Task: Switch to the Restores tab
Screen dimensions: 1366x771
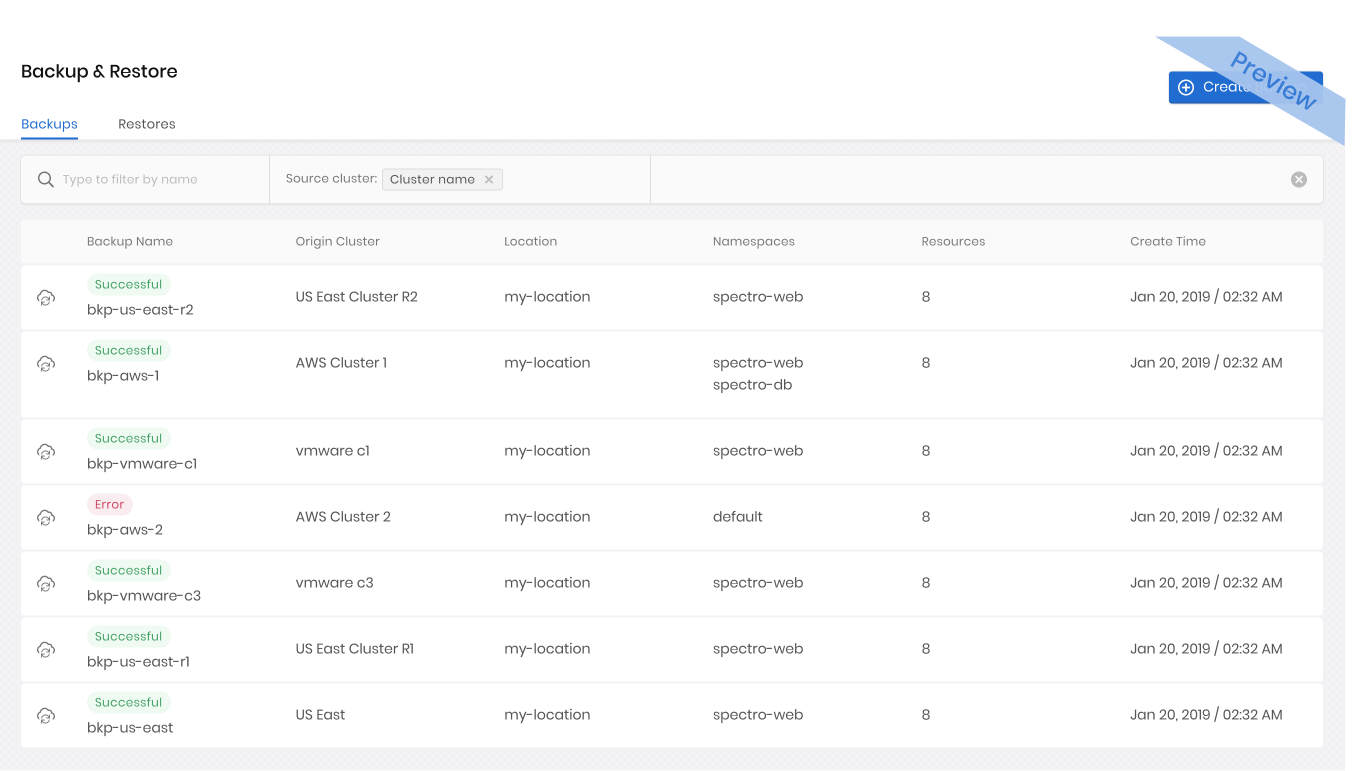Action: point(146,123)
